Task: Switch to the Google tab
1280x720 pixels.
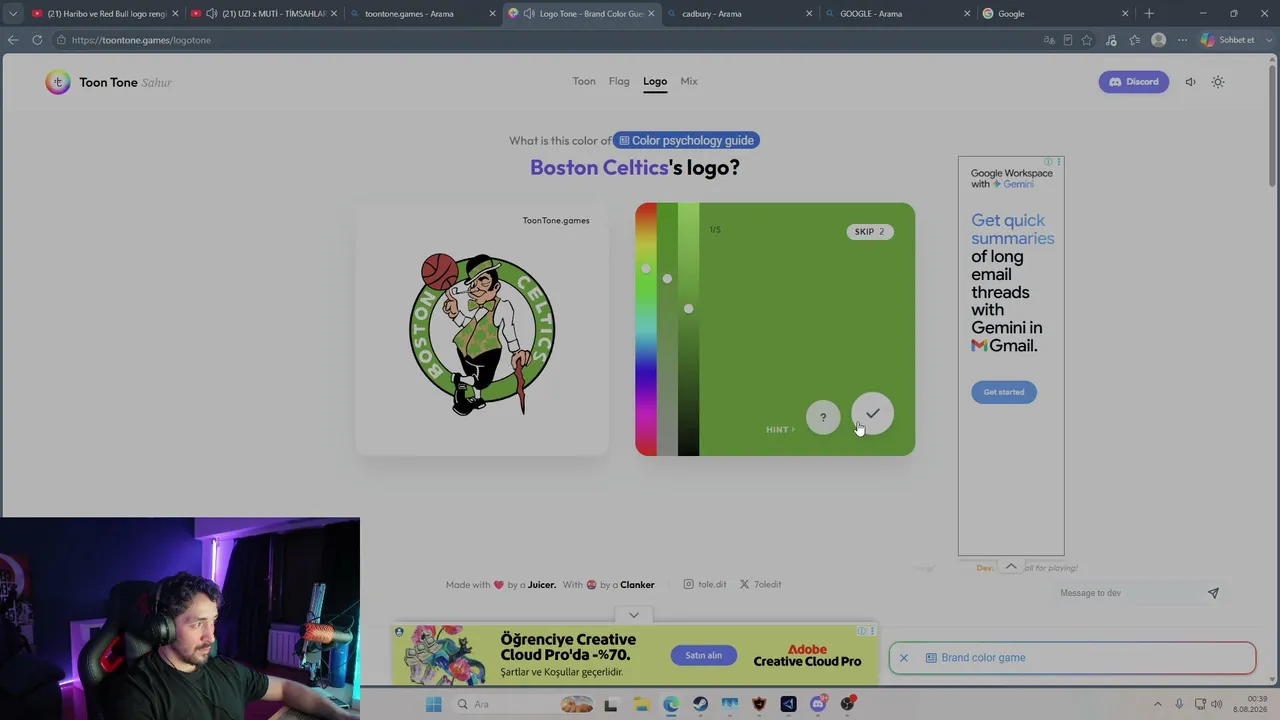Action: [1055, 14]
